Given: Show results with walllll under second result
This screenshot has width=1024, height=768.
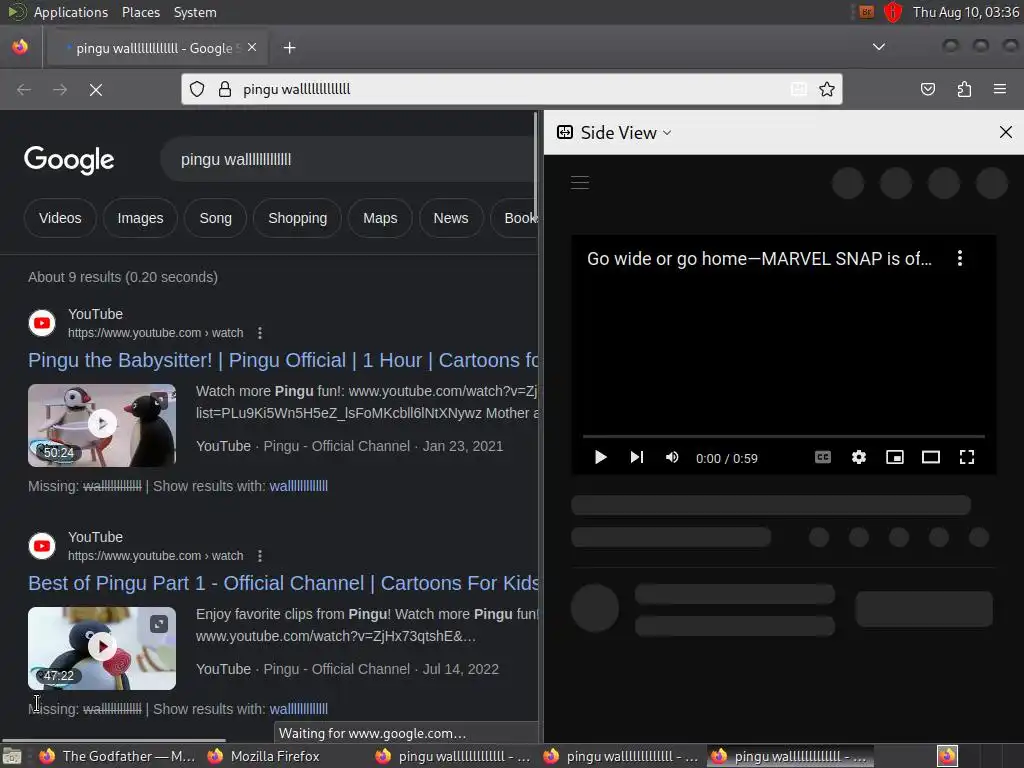Looking at the screenshot, I should pyautogui.click(x=298, y=709).
